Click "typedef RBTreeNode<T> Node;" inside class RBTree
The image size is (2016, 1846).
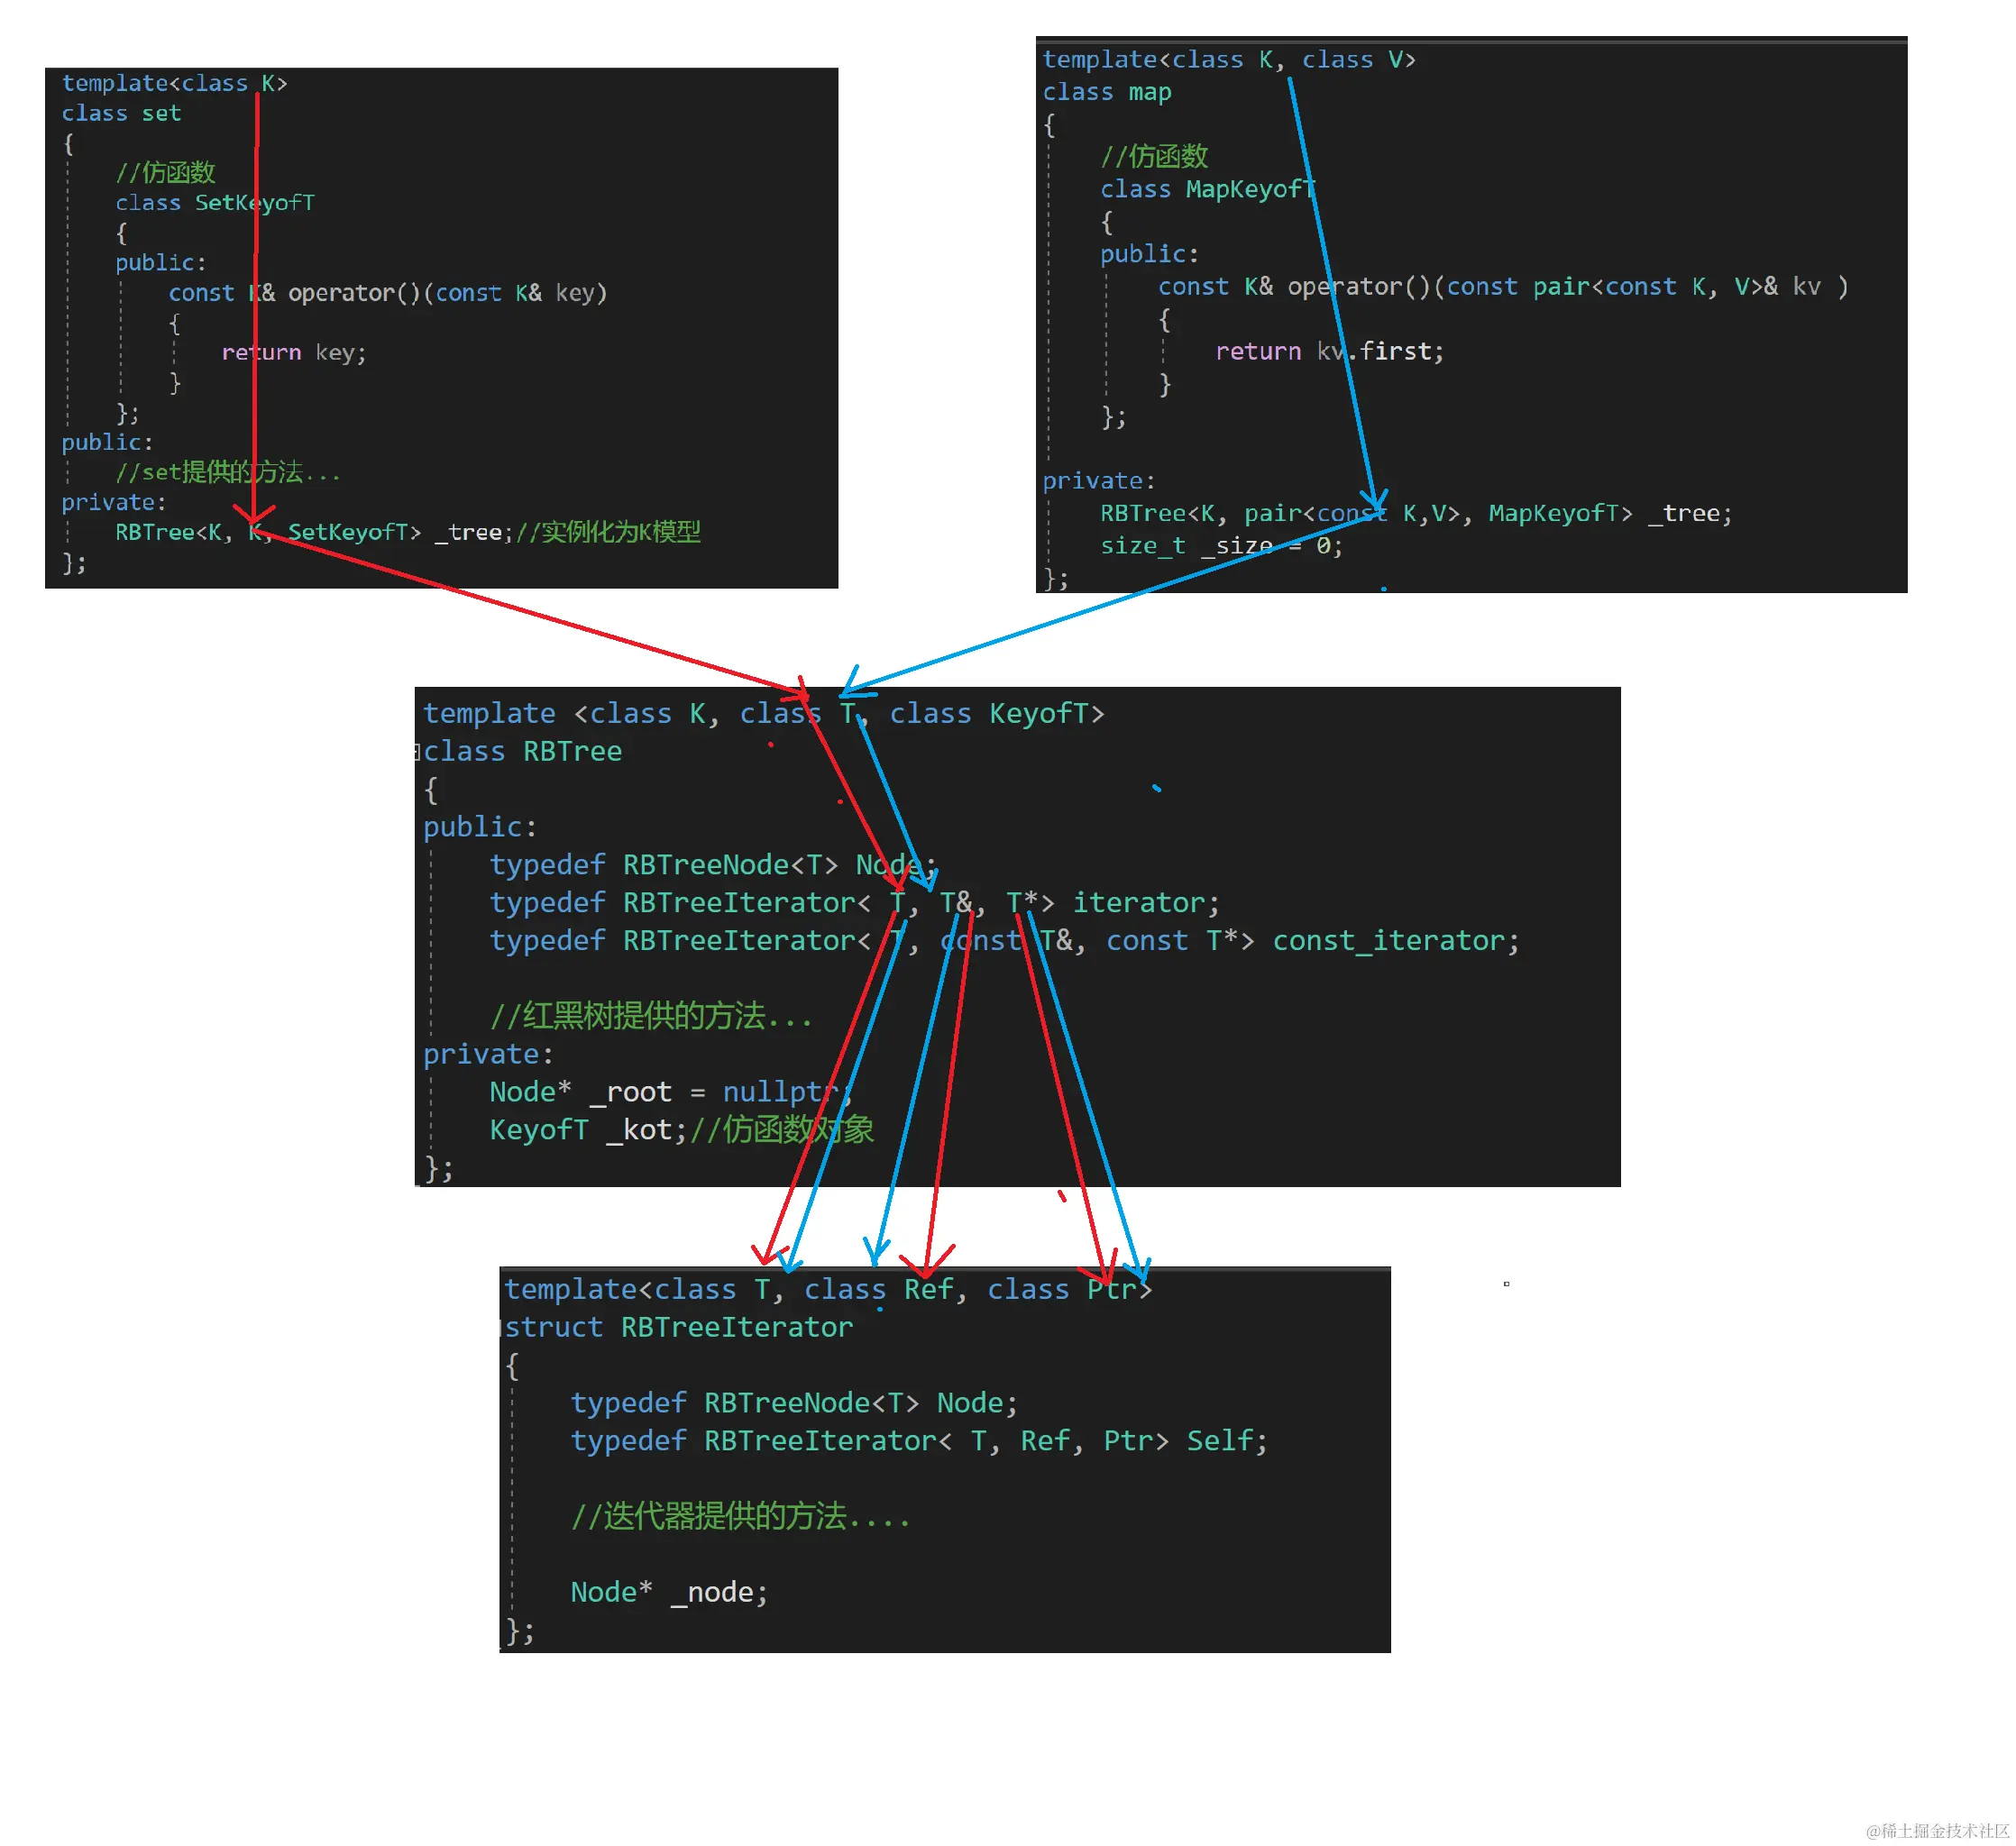pos(713,865)
